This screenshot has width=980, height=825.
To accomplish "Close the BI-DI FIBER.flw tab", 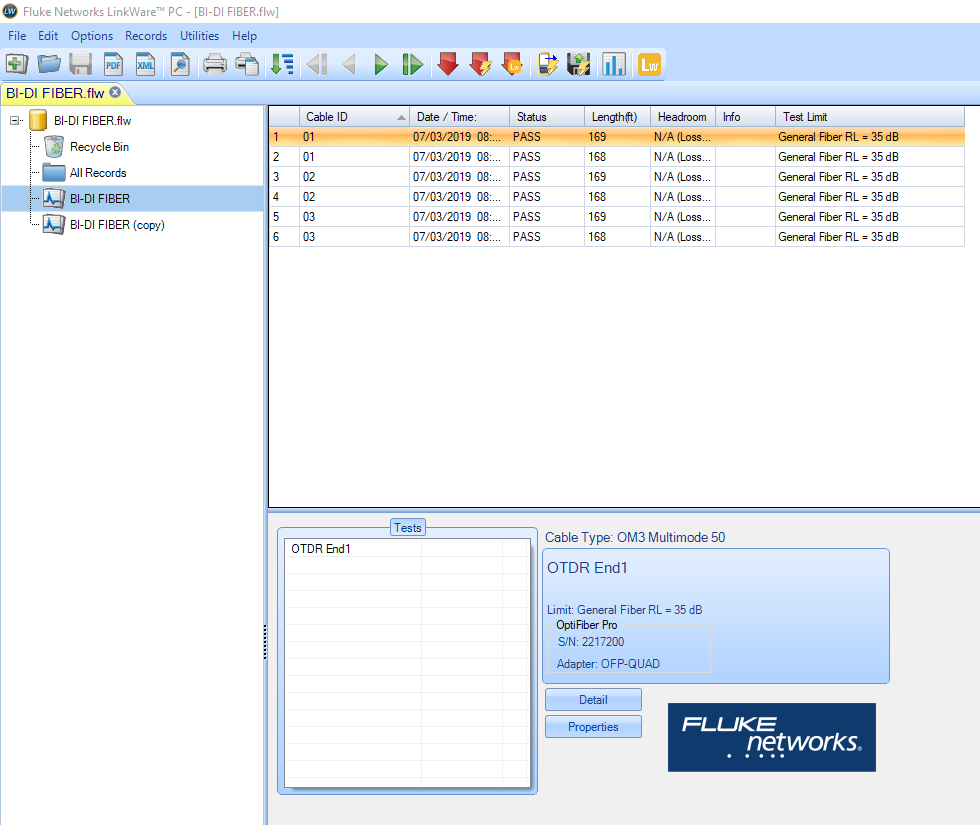I will coord(115,92).
